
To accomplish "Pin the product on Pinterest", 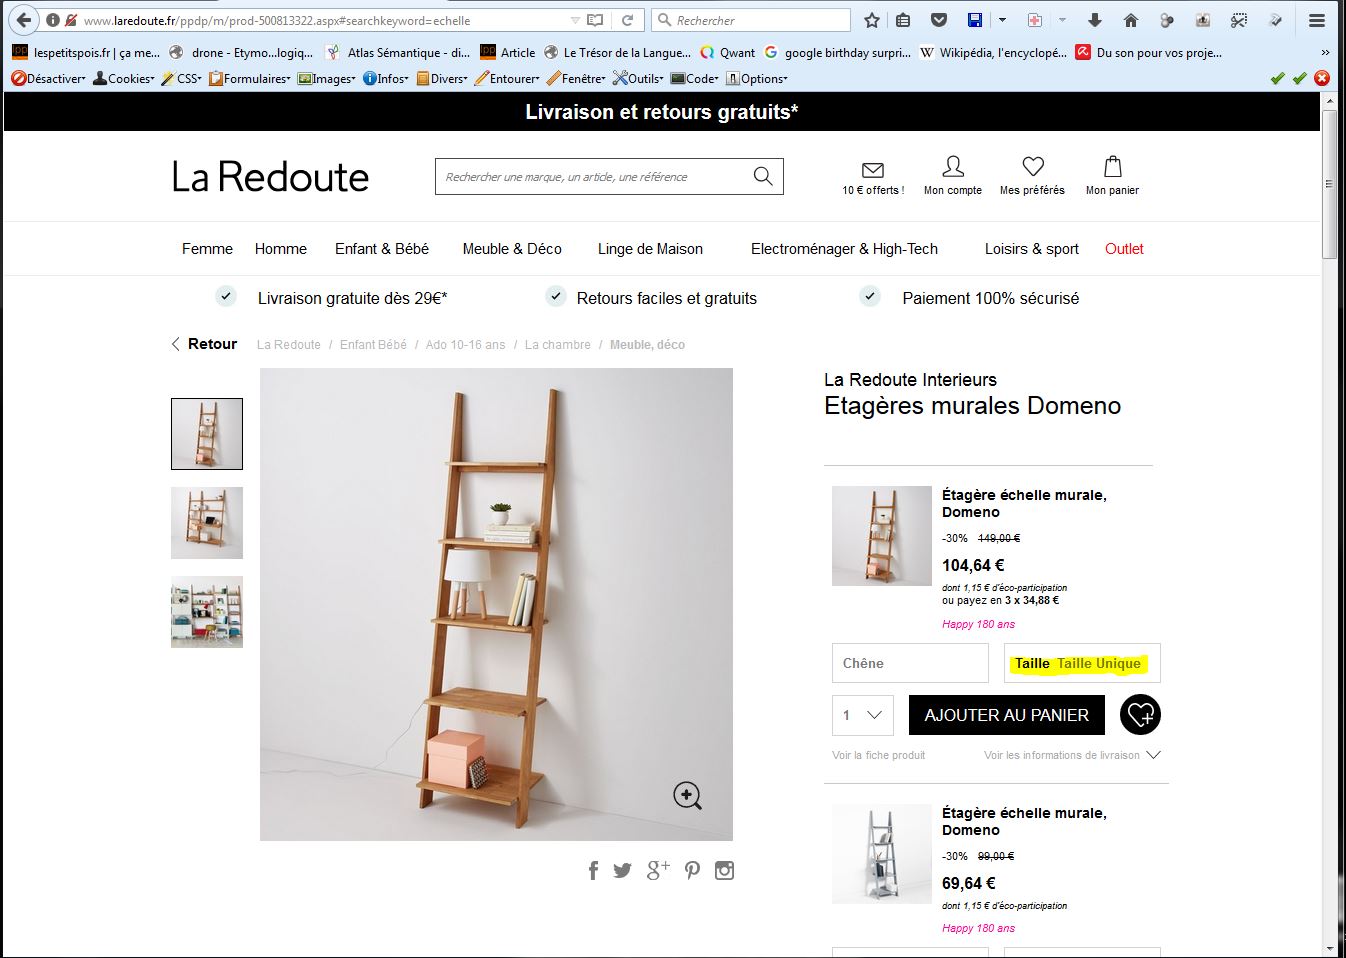I will [692, 870].
